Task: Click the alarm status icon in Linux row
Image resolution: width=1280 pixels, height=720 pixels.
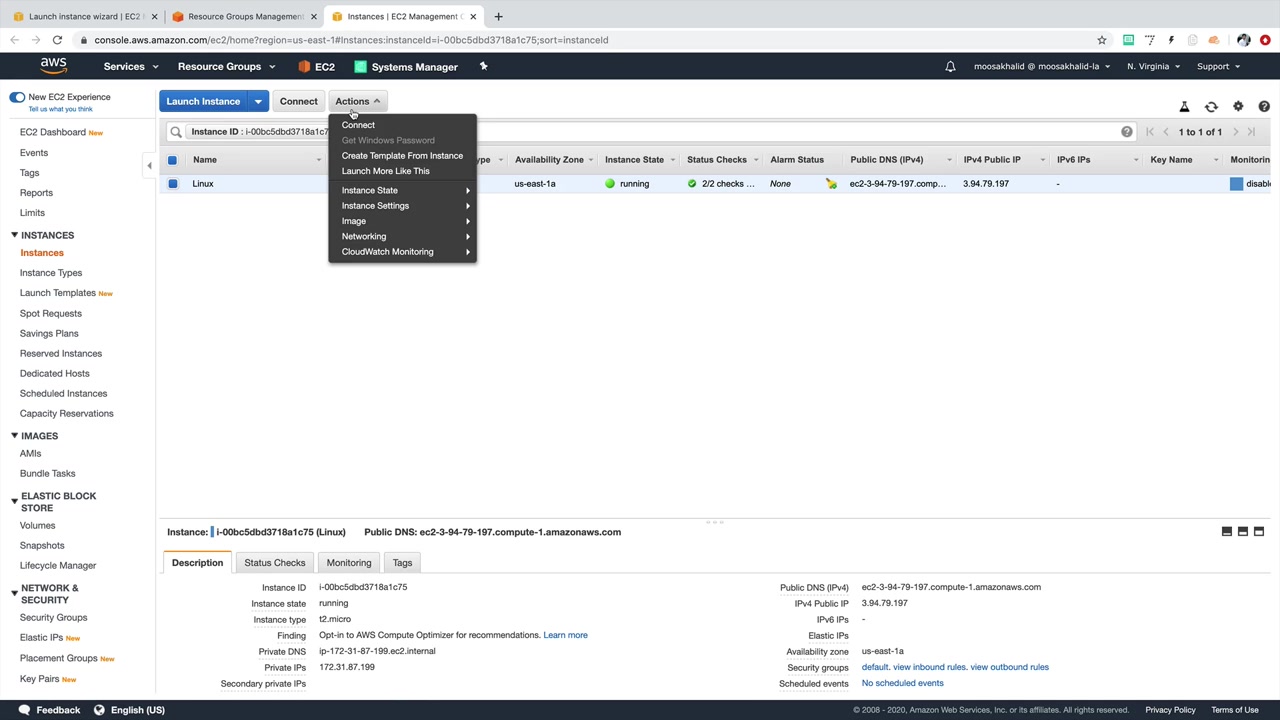Action: pyautogui.click(x=831, y=184)
